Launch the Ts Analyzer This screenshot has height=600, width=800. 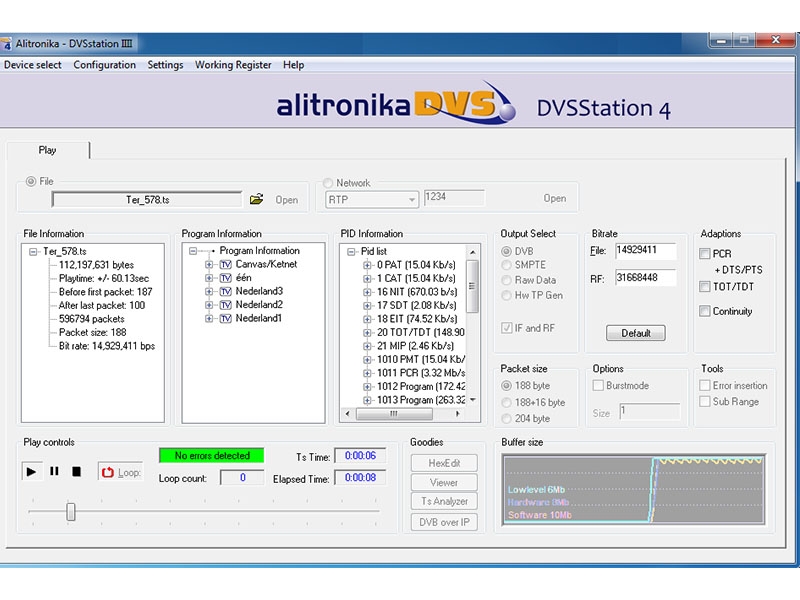point(444,502)
